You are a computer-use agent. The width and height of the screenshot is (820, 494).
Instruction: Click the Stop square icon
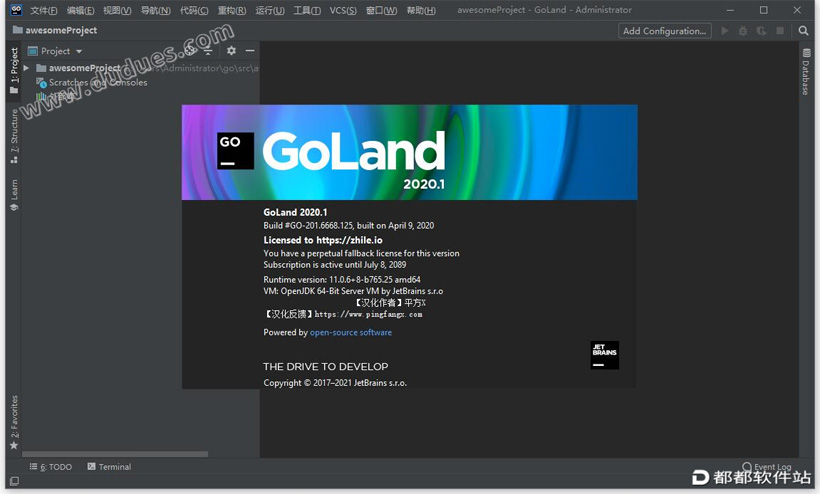[x=780, y=31]
